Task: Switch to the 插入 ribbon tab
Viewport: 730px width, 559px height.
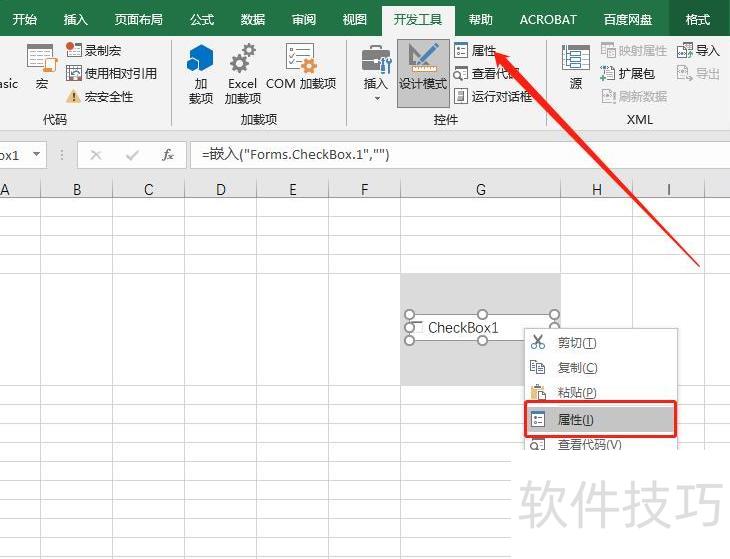Action: coord(75,20)
